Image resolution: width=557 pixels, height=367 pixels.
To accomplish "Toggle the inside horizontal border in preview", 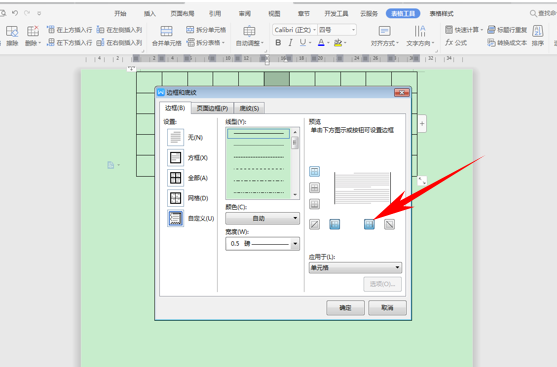I will [x=314, y=188].
